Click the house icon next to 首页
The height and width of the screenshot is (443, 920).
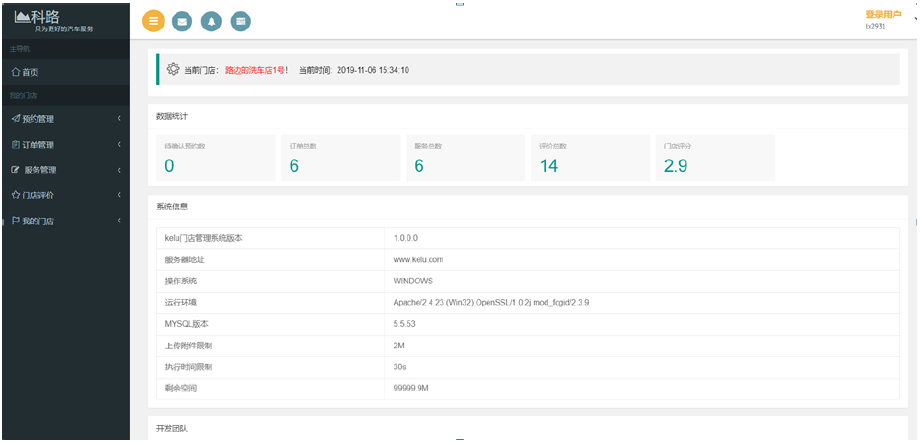[15, 72]
